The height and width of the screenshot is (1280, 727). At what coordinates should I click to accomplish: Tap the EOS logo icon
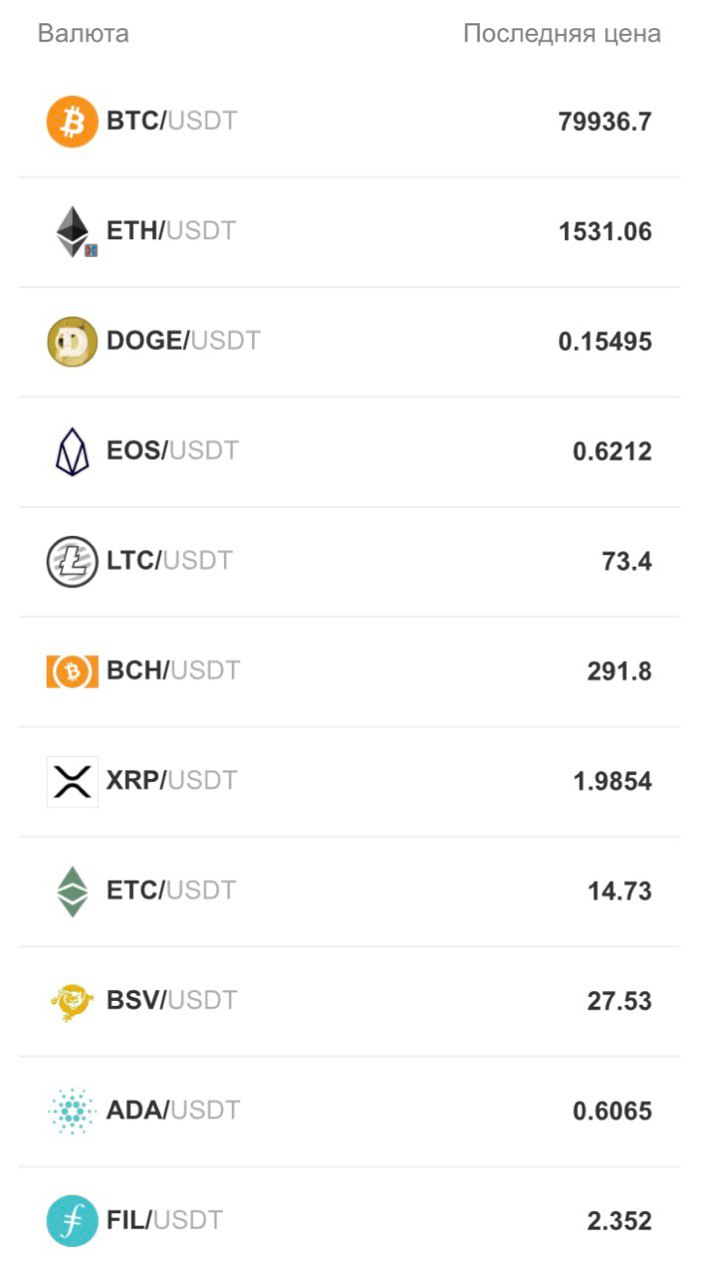coord(72,452)
